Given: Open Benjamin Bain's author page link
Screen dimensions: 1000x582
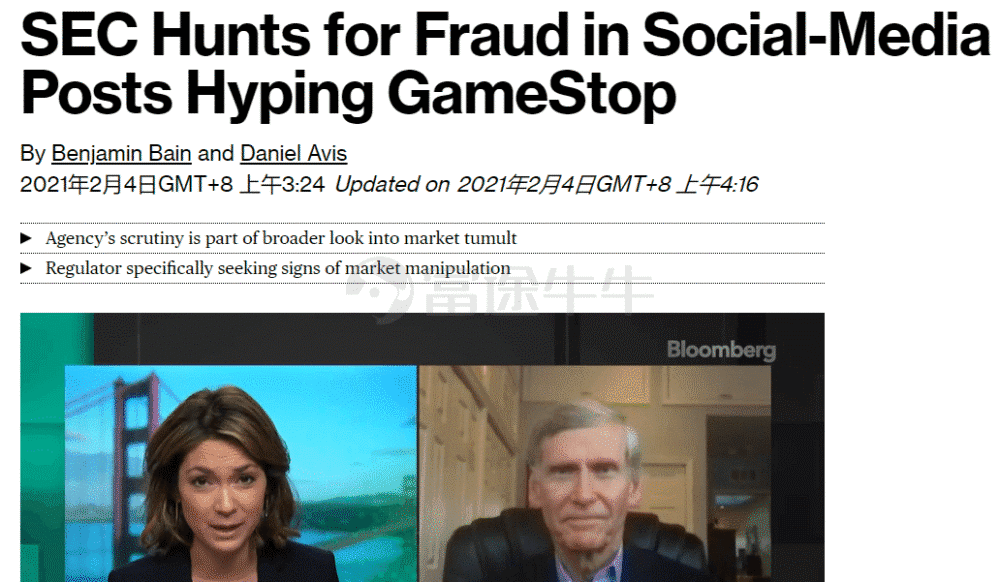Looking at the screenshot, I should coord(121,154).
